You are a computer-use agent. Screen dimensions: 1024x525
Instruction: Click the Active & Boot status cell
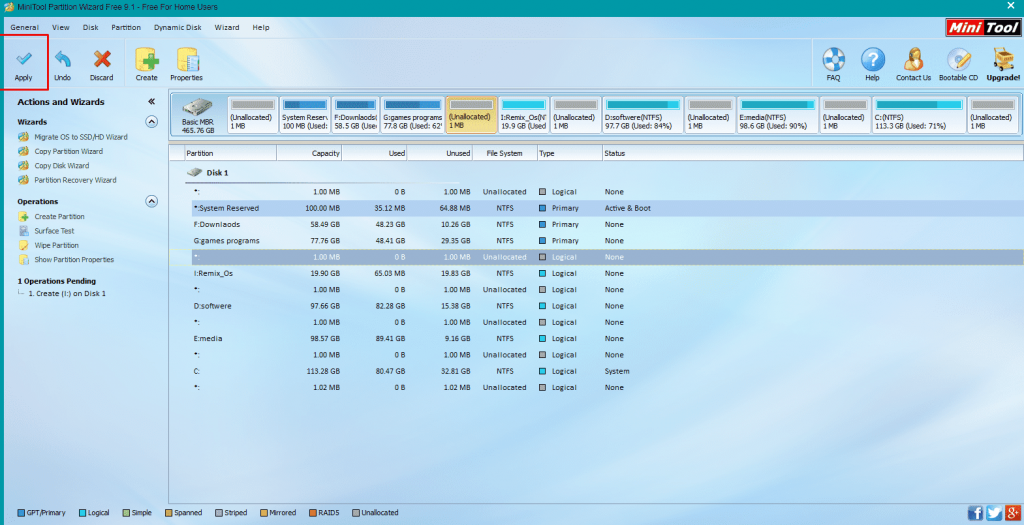point(628,208)
